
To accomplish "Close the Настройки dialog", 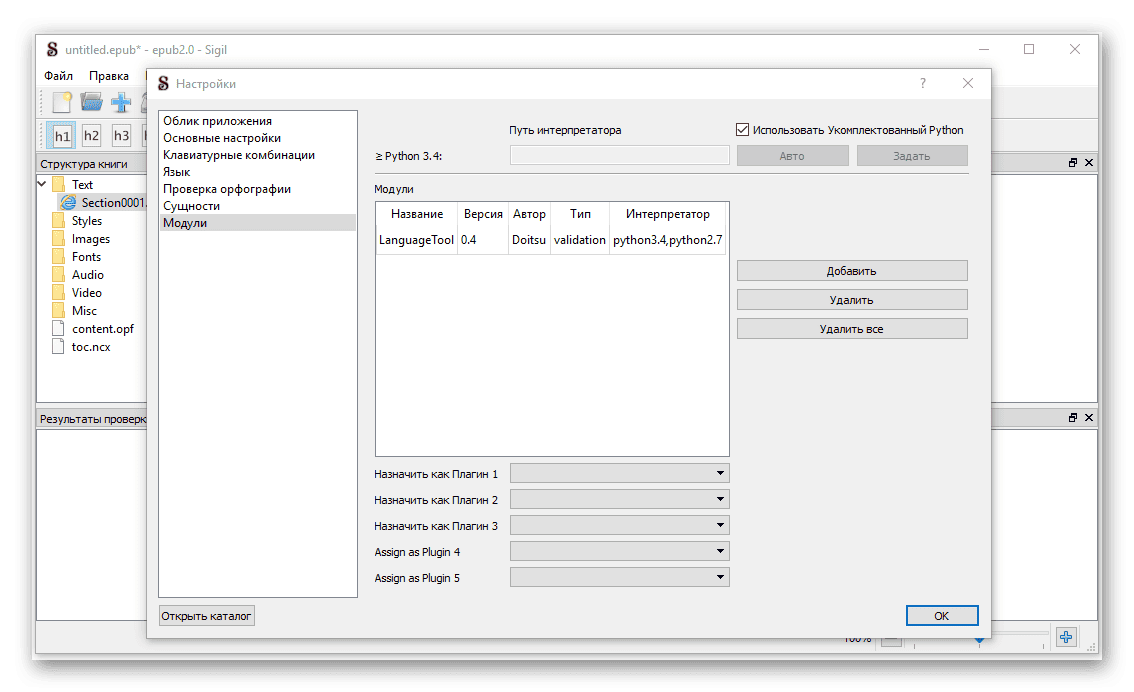I will pyautogui.click(x=968, y=83).
